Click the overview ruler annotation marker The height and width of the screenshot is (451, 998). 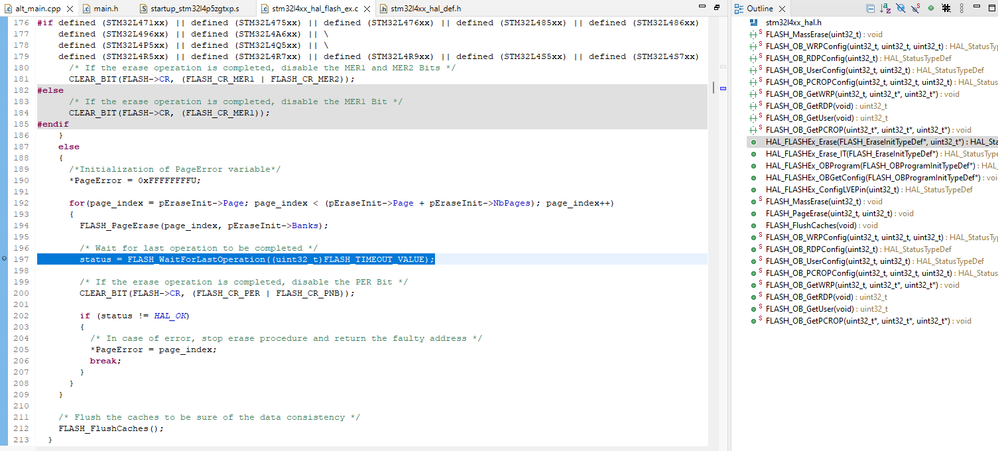click(722, 88)
